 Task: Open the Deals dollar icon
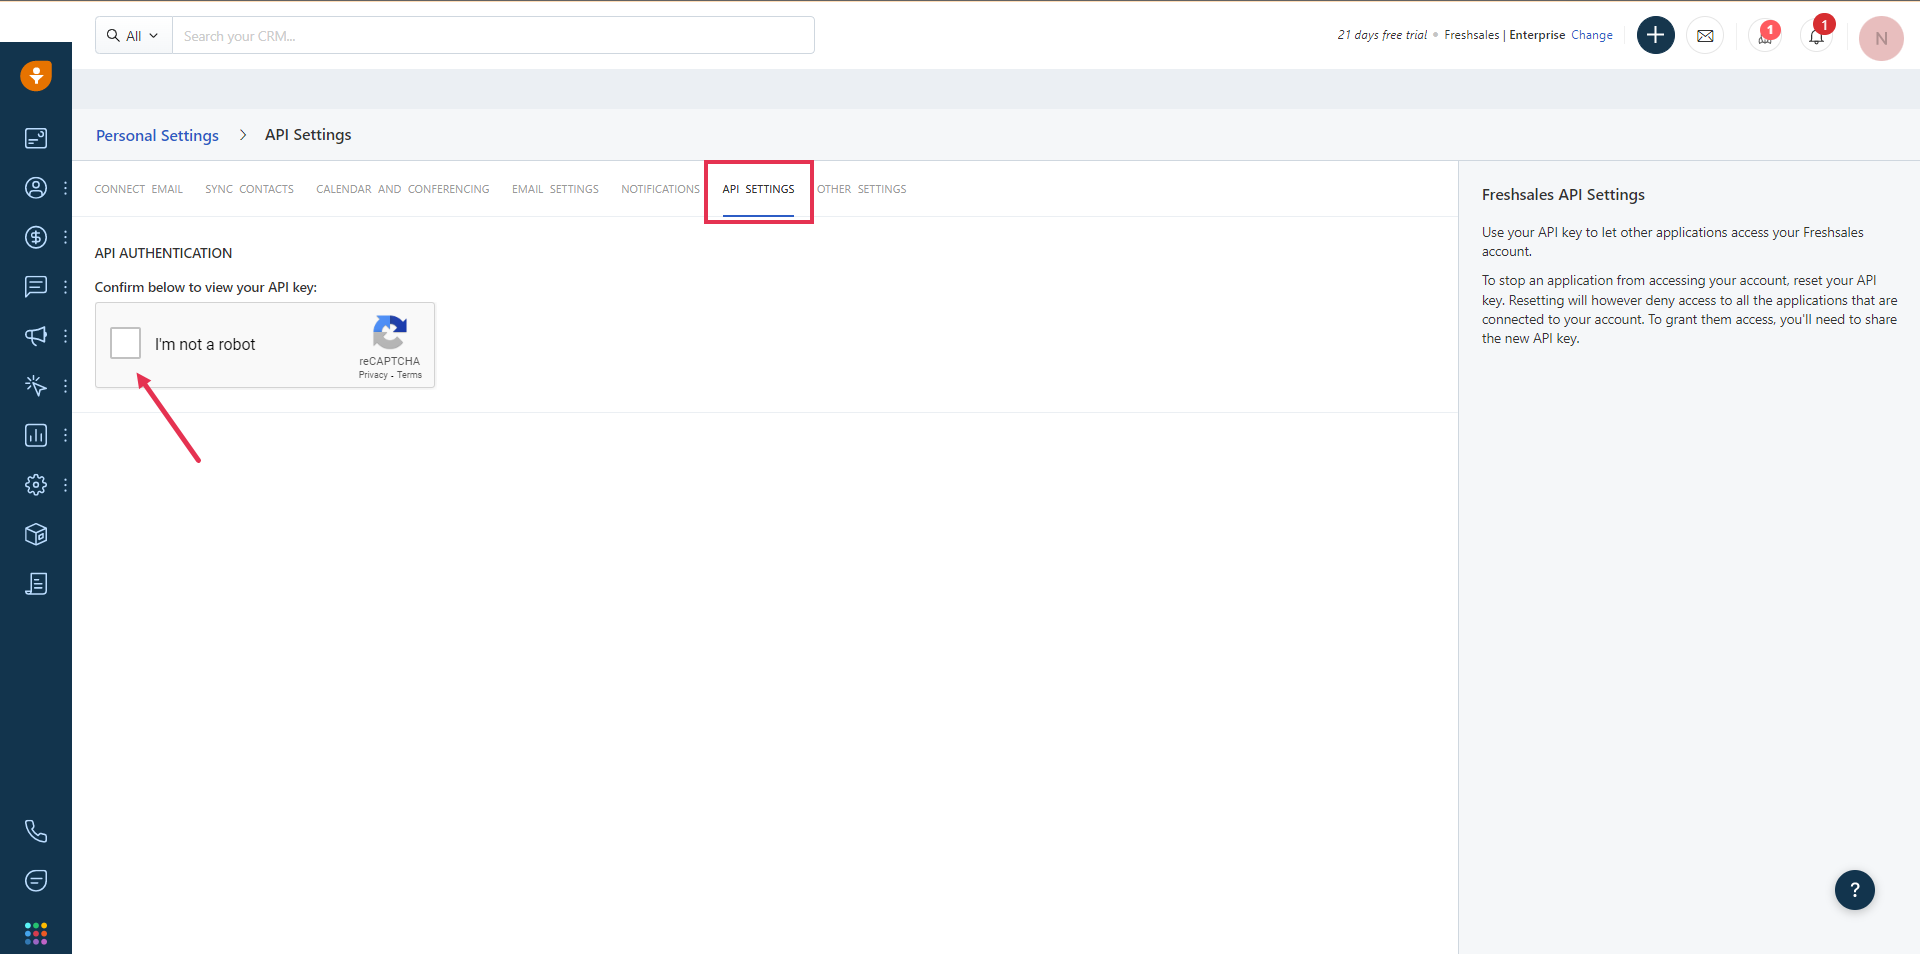36,237
